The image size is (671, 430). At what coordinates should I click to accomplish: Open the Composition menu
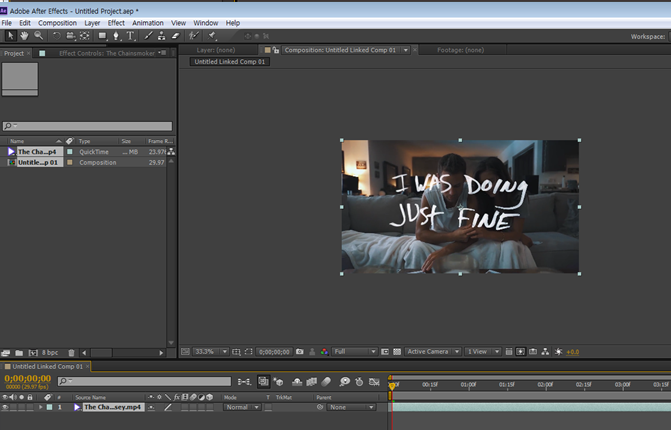pos(57,23)
